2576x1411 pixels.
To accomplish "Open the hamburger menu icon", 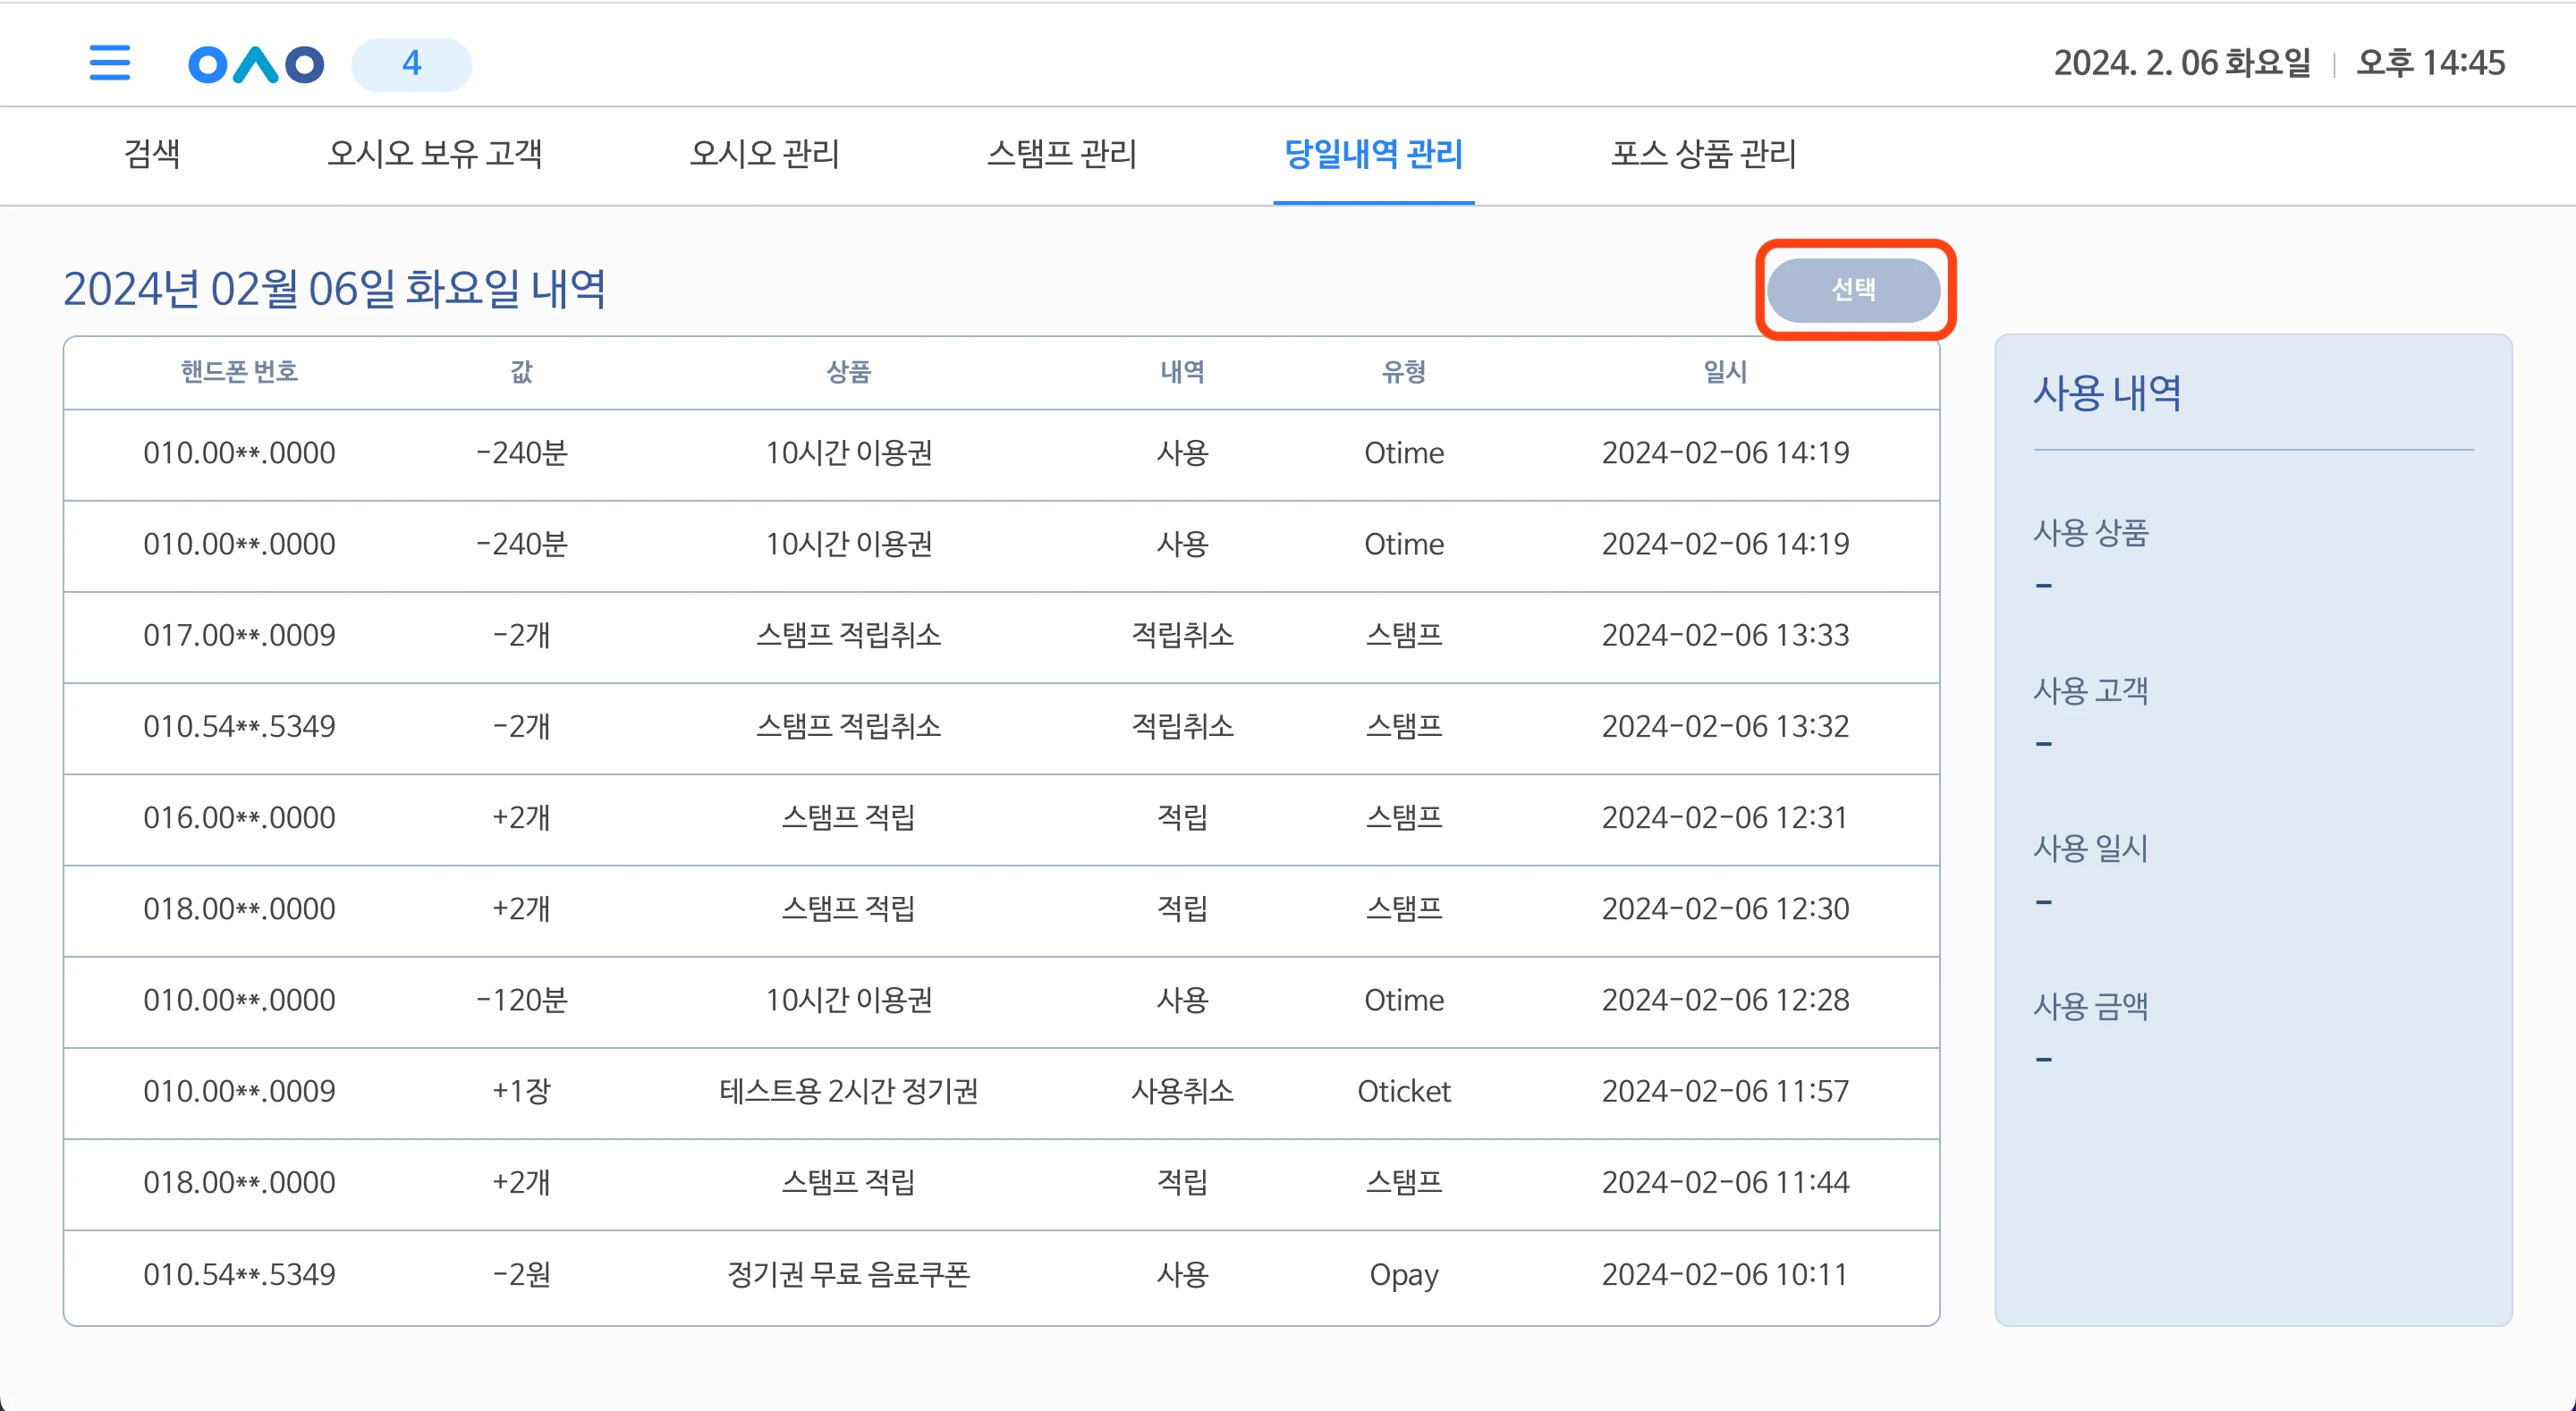I will click(109, 63).
